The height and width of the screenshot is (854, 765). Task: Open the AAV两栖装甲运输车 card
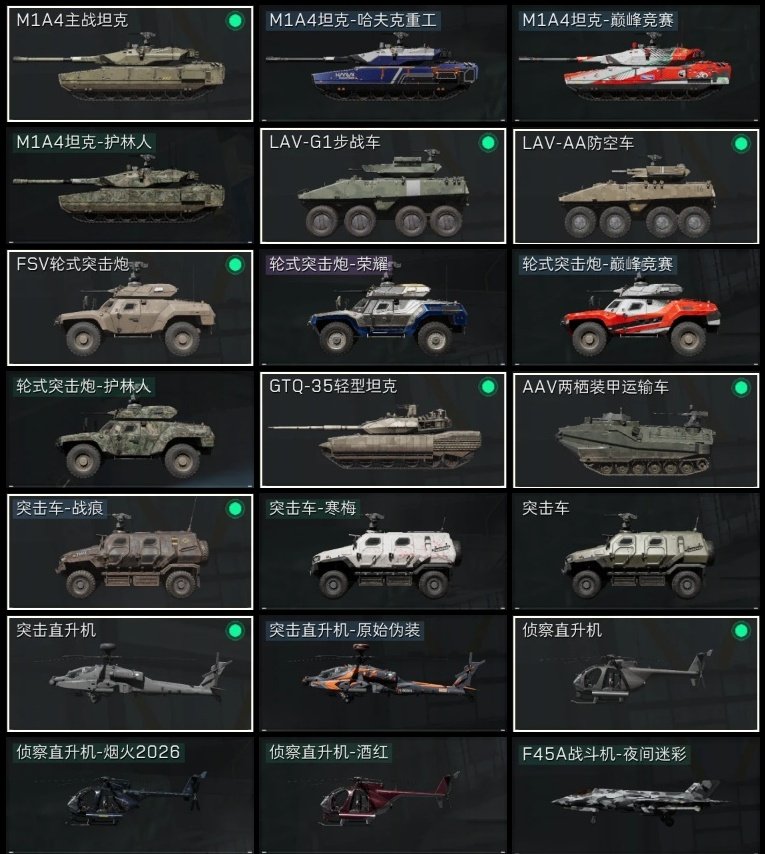pyautogui.click(x=636, y=430)
